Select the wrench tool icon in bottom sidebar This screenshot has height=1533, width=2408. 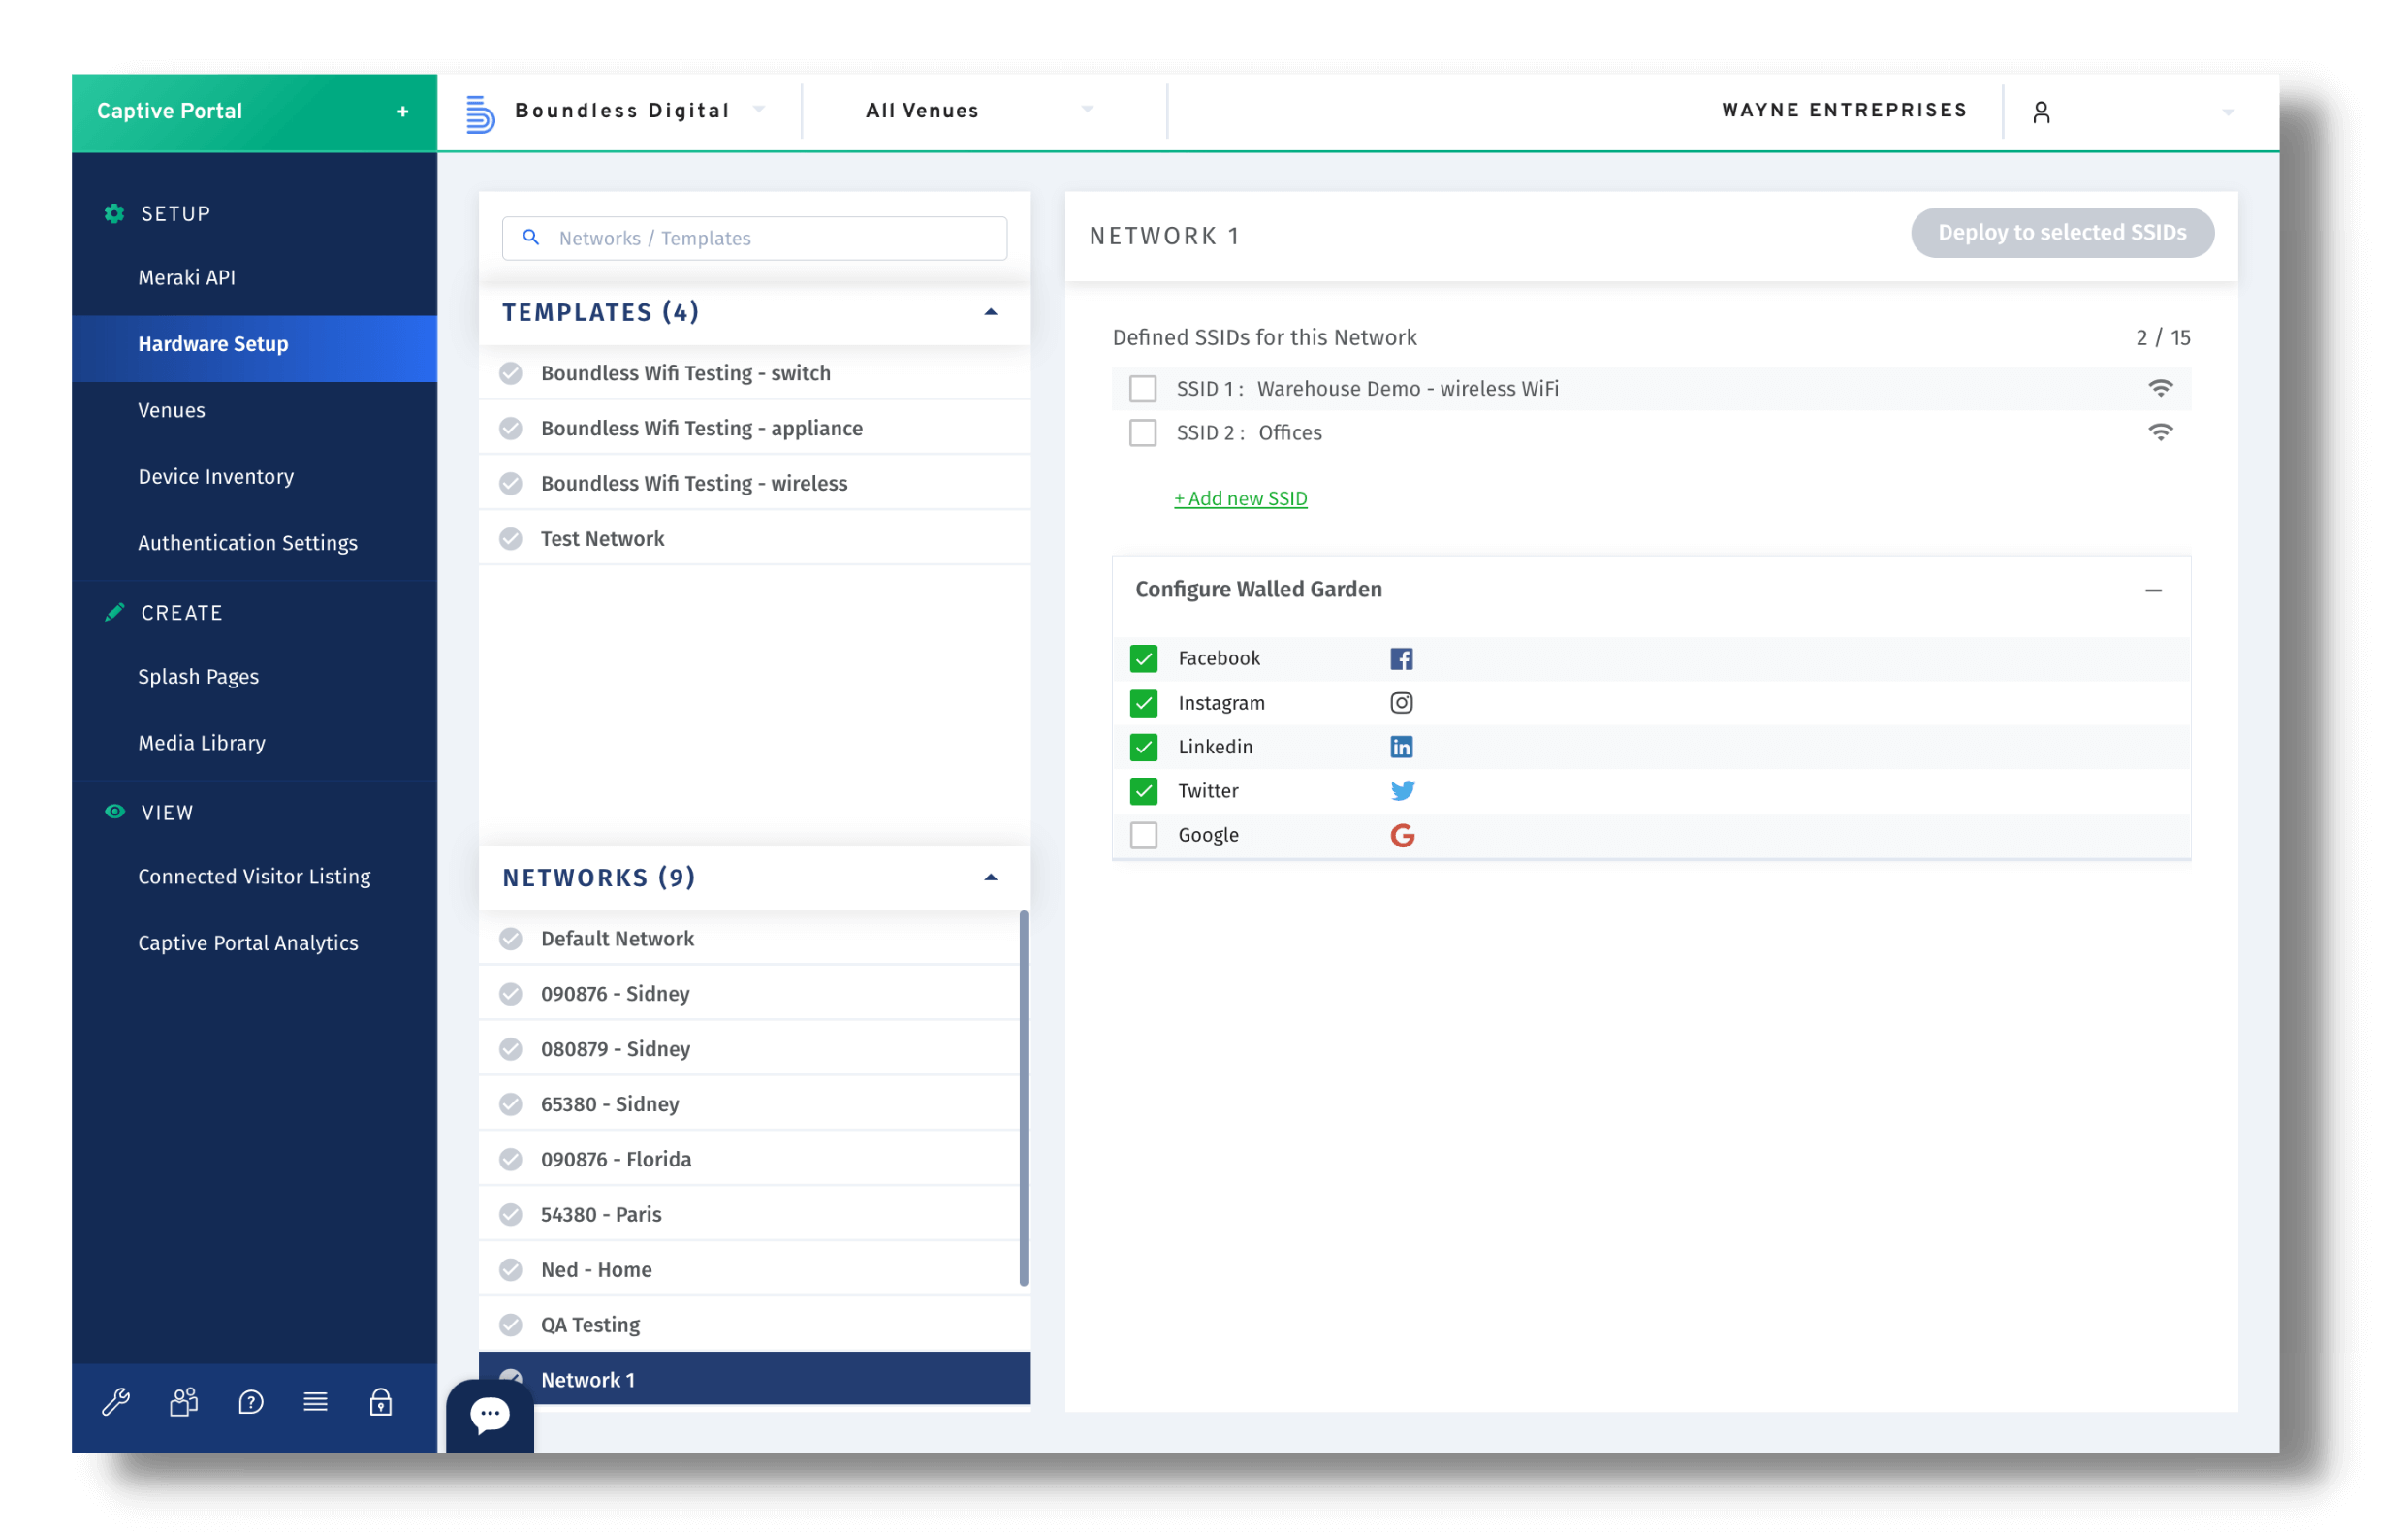117,1402
